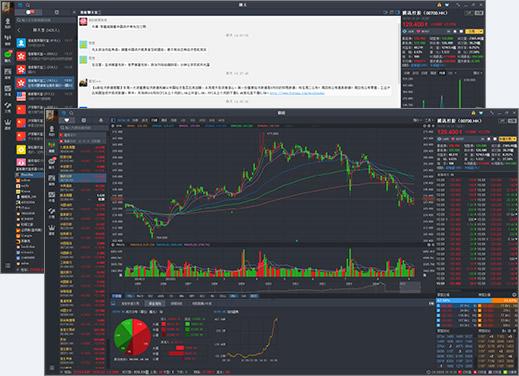Open the blue hyperlink in the chat message
This screenshot has height=376, width=519.
(297, 93)
